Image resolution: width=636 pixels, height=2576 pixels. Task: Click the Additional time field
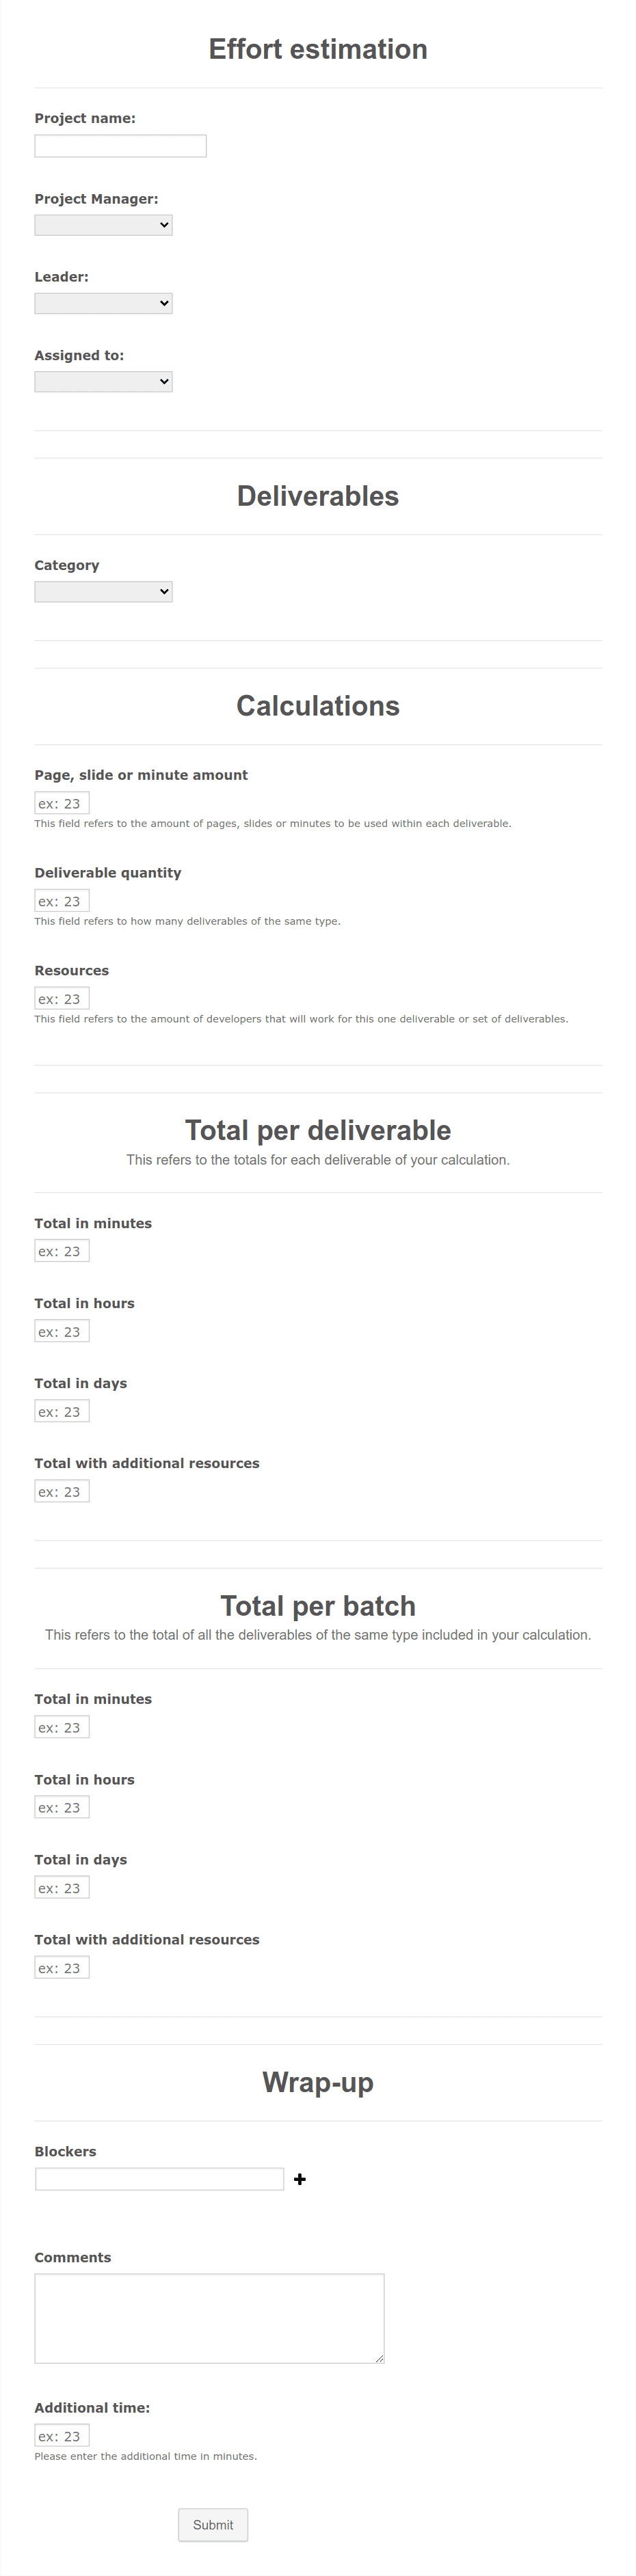tap(62, 2436)
